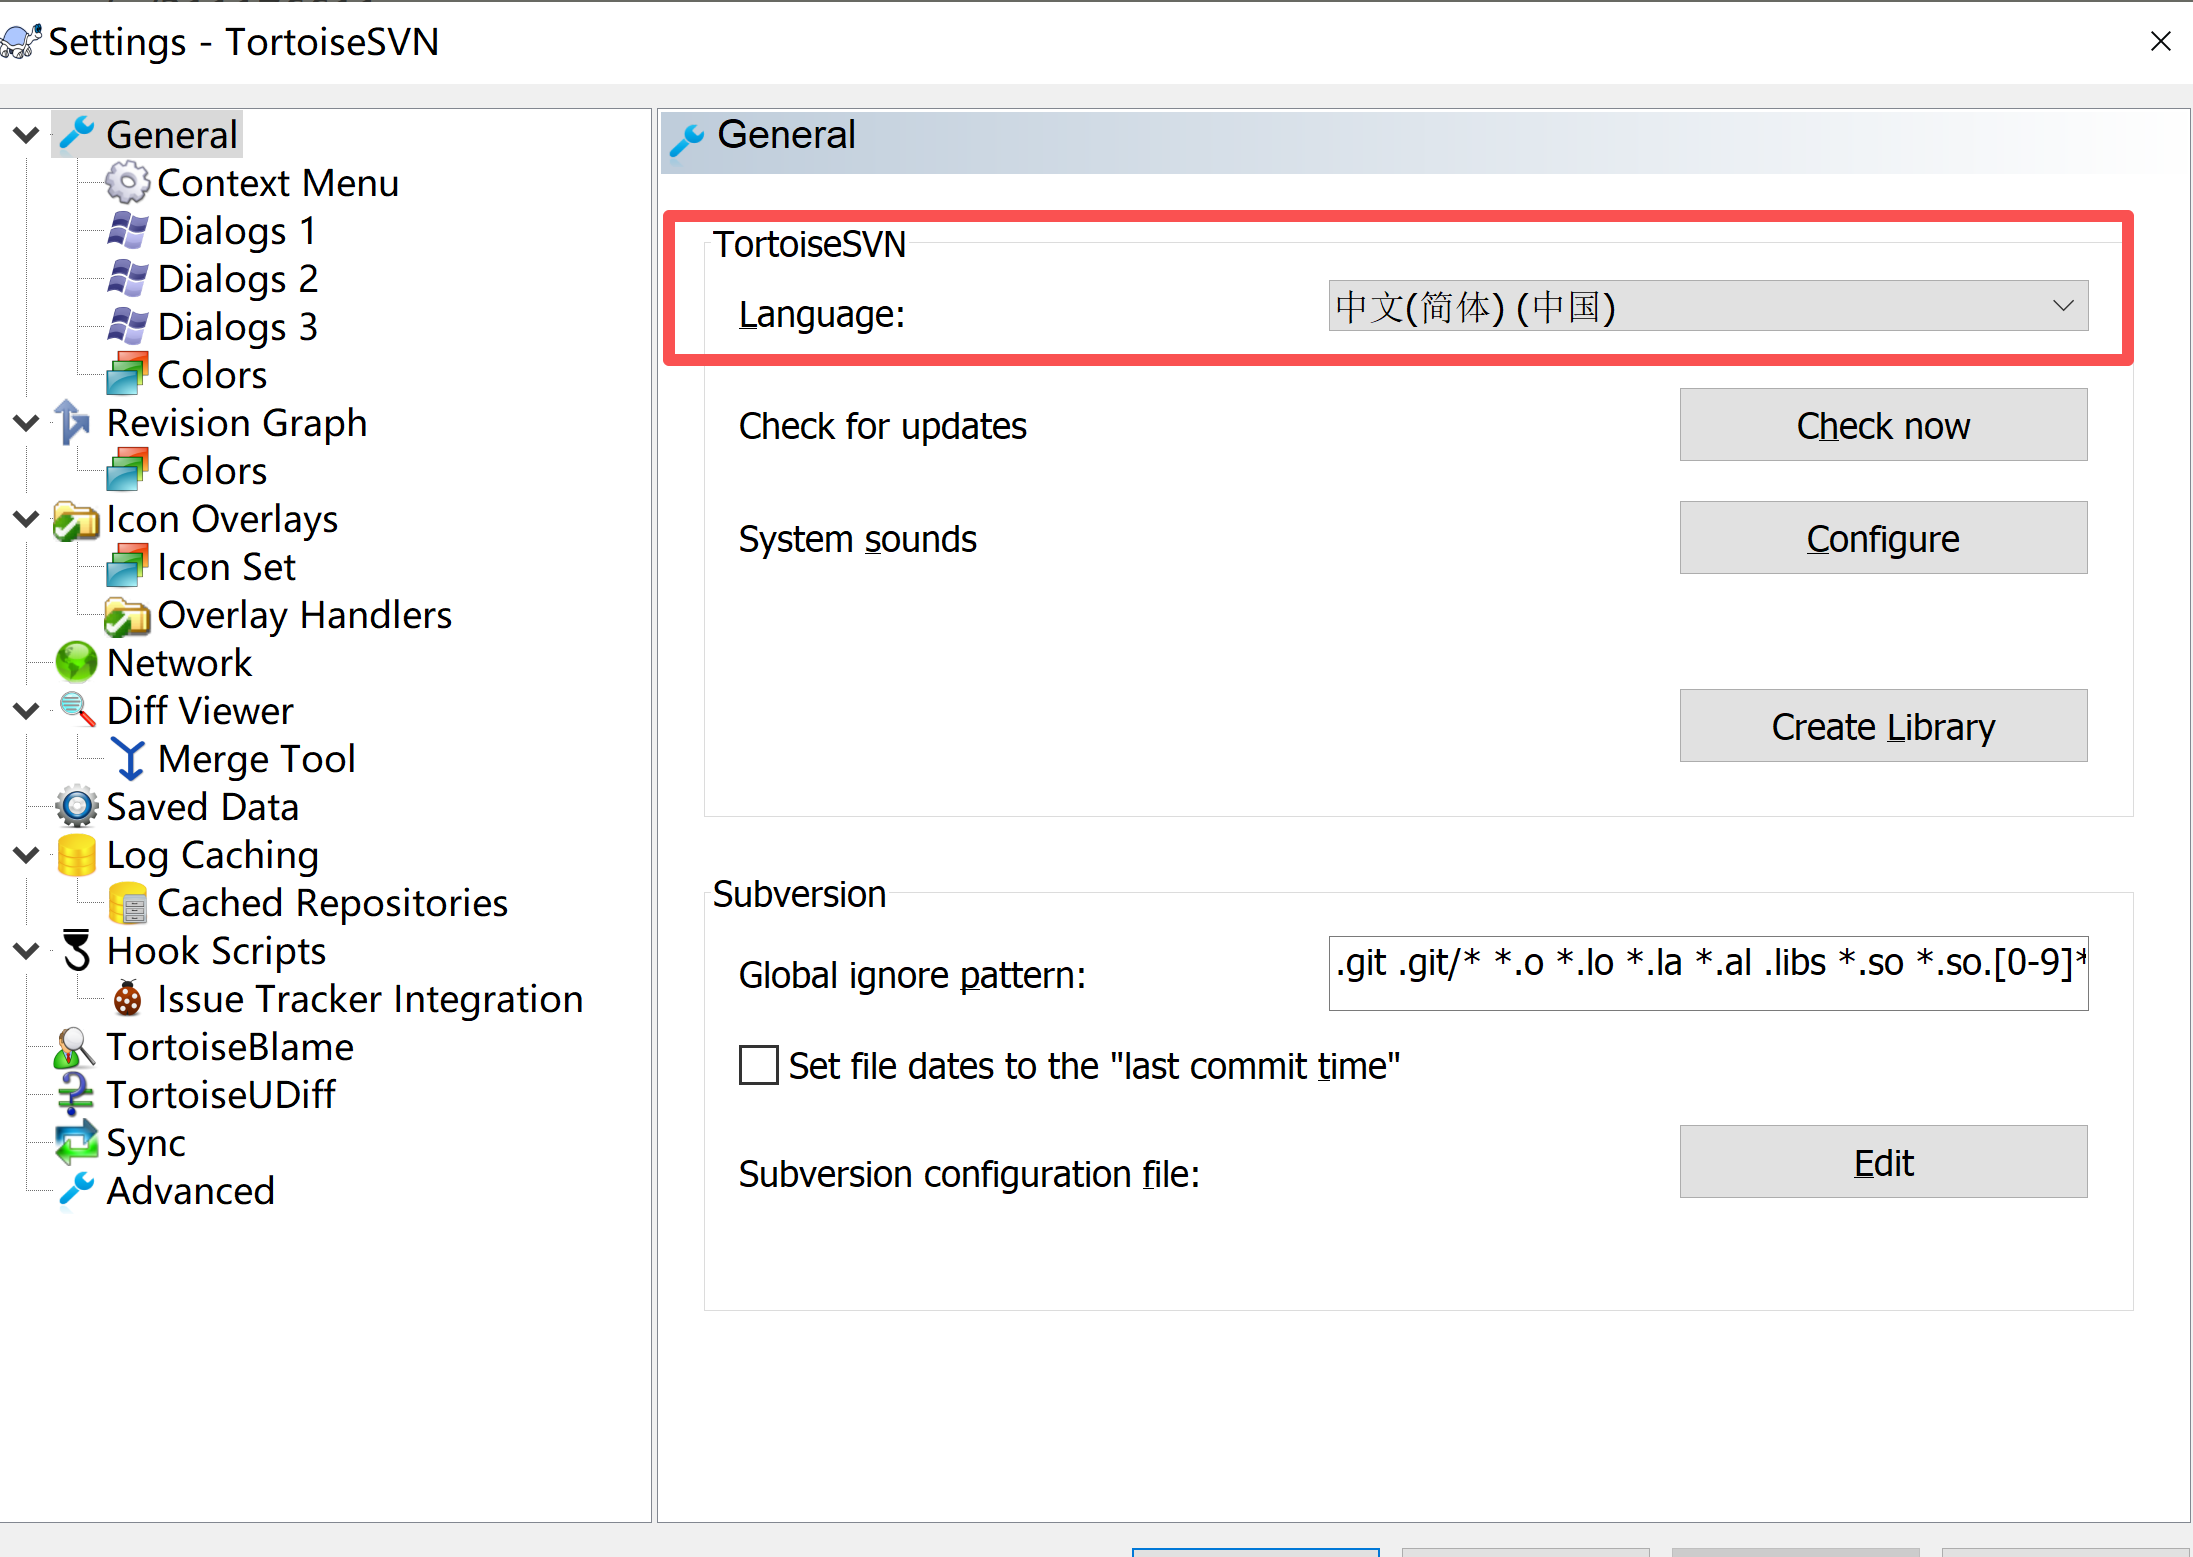
Task: Select Dialogs 2 in settings tree
Action: 237,279
